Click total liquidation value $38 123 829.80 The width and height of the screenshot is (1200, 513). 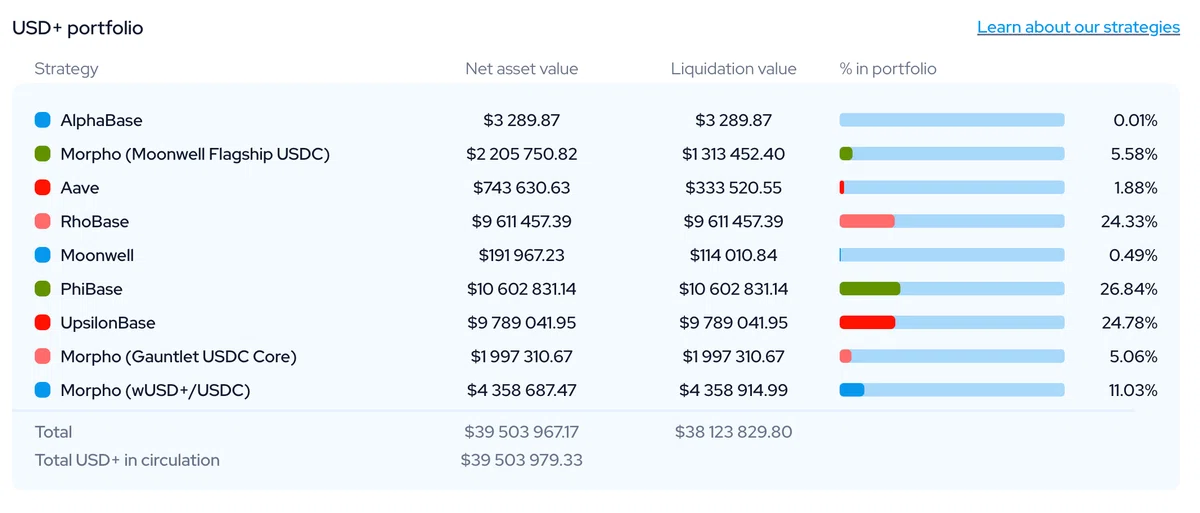(734, 432)
